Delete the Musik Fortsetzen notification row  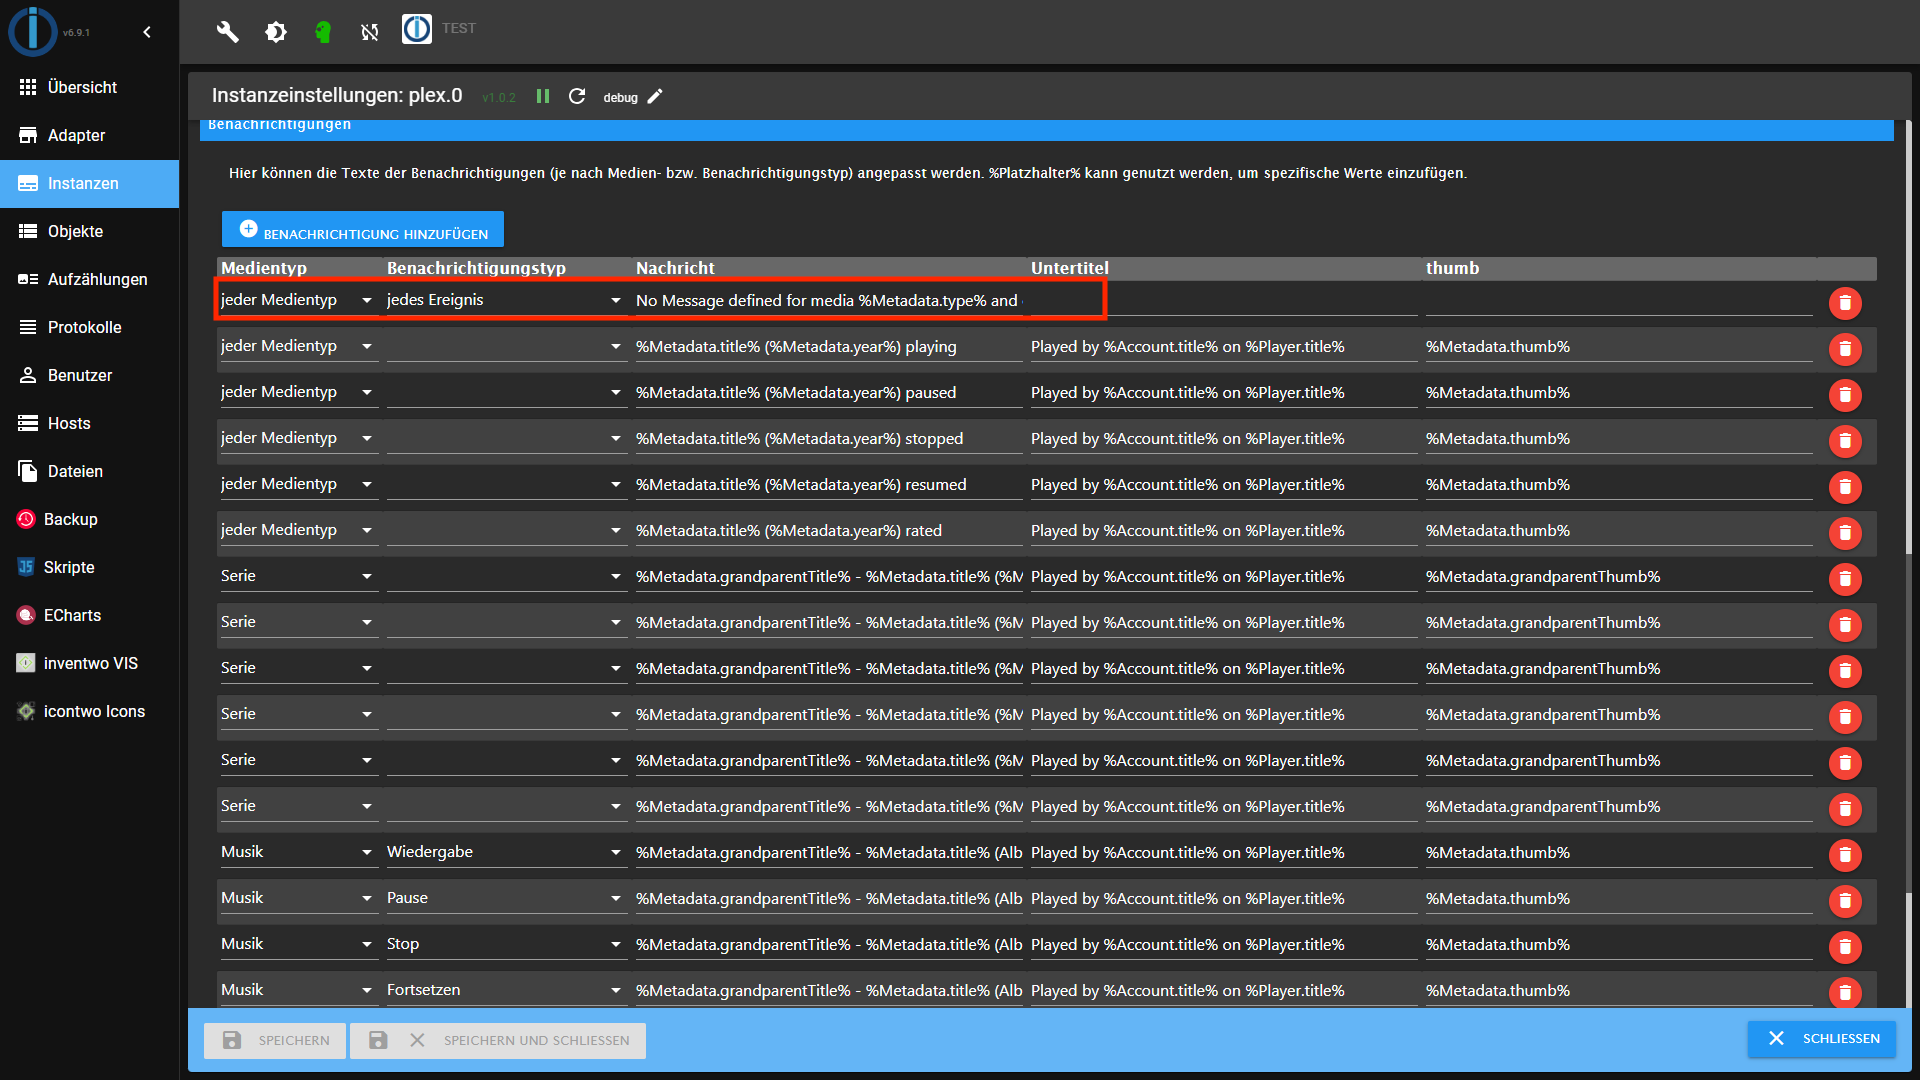(1845, 992)
